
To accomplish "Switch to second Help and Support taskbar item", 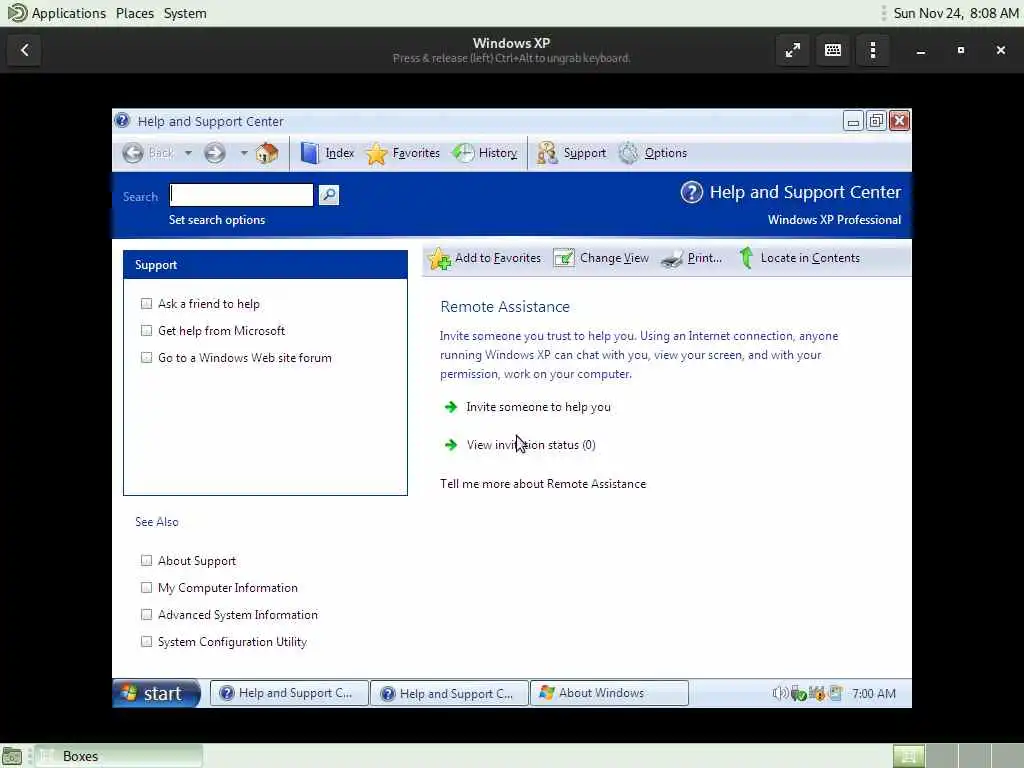I will click(449, 693).
